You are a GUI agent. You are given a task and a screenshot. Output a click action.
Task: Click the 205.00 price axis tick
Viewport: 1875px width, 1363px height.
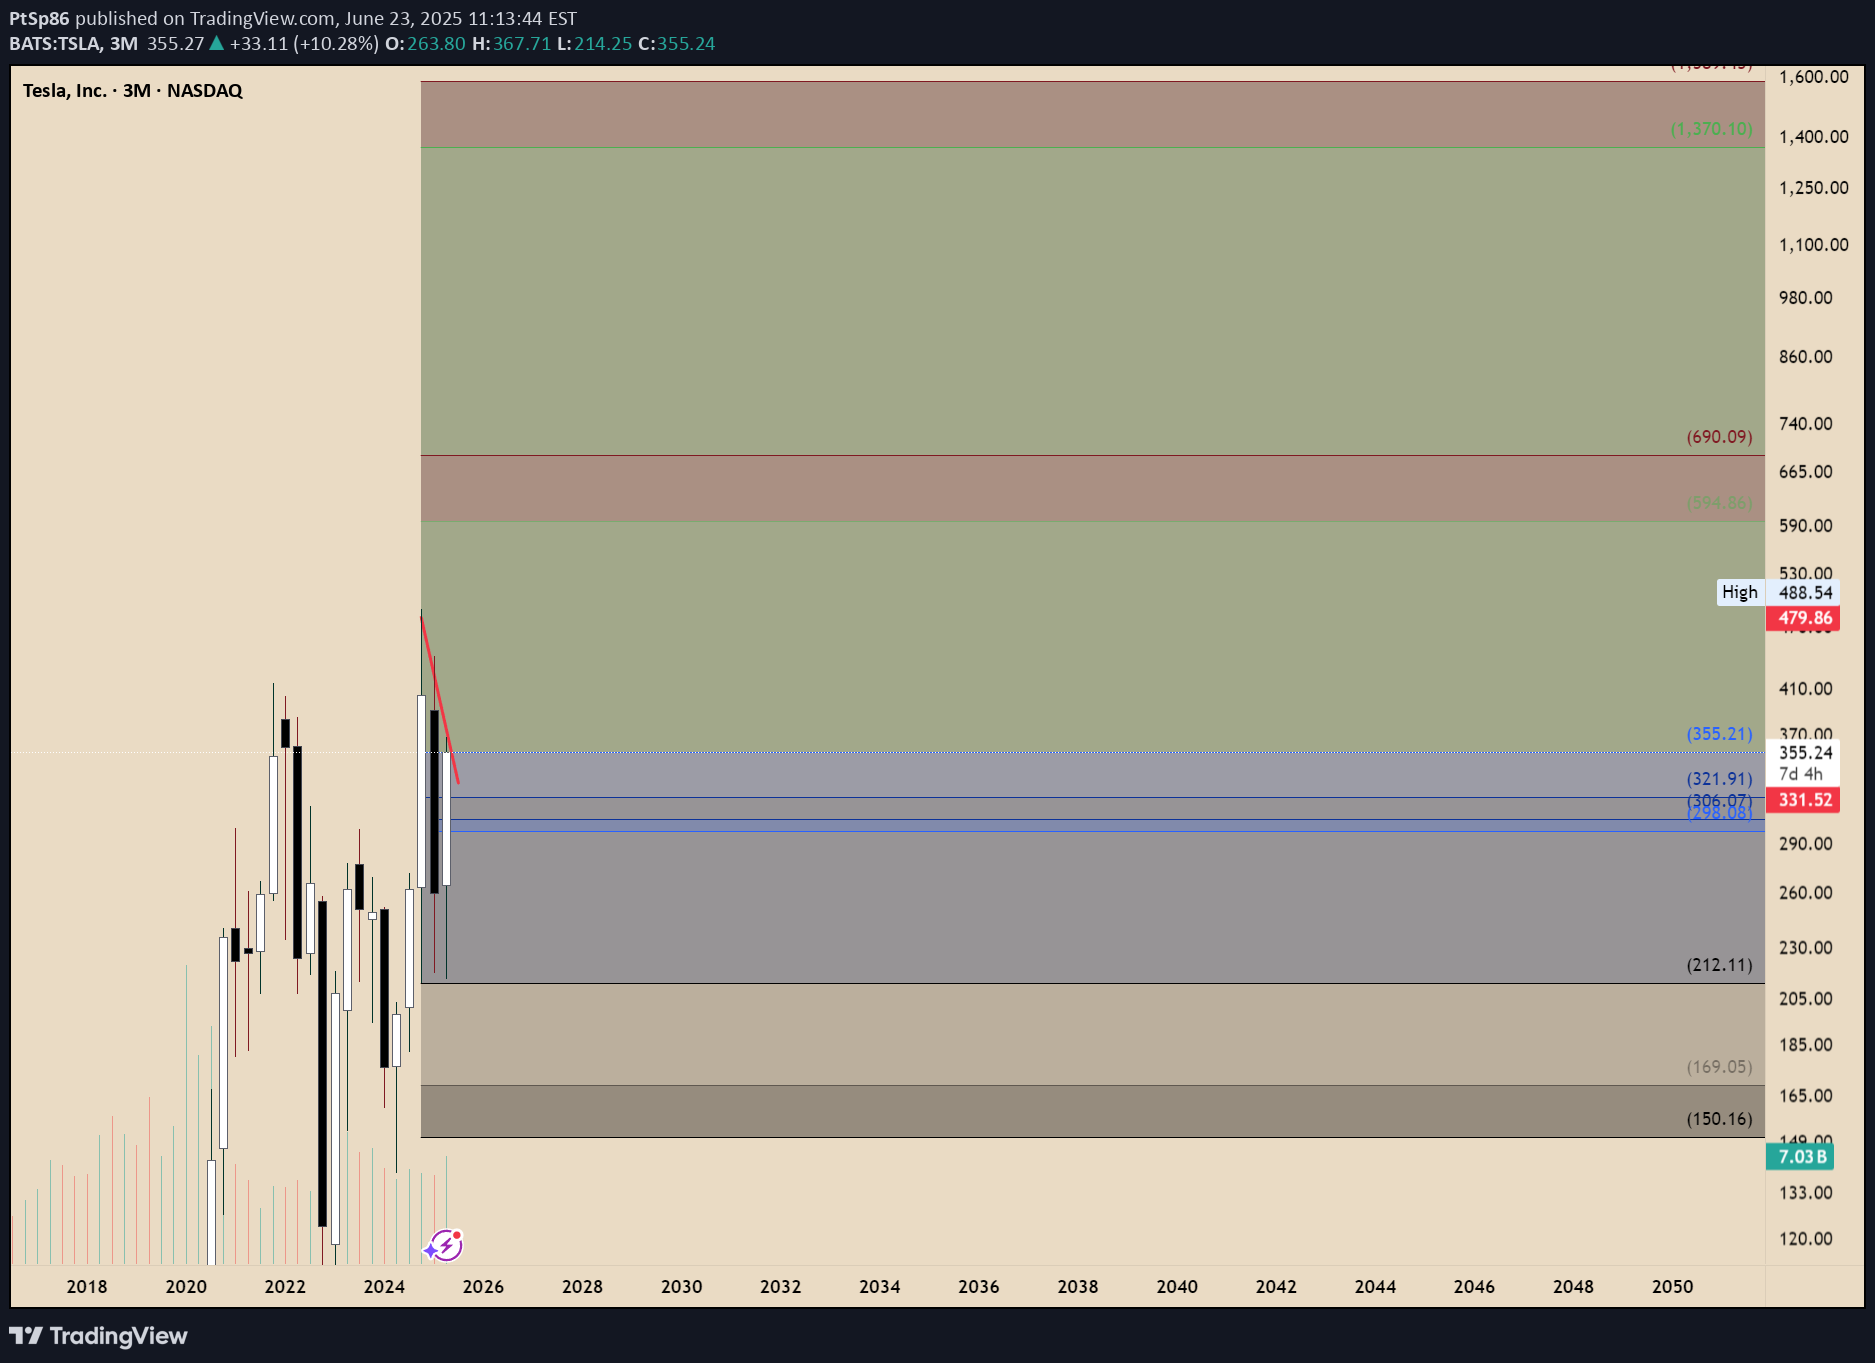[1805, 999]
